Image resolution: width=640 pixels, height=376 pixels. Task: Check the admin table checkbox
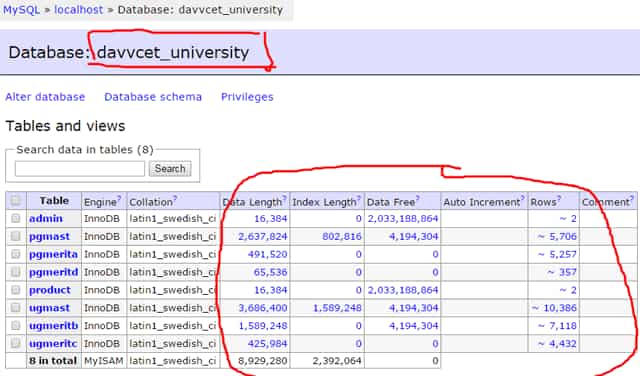[x=16, y=218]
